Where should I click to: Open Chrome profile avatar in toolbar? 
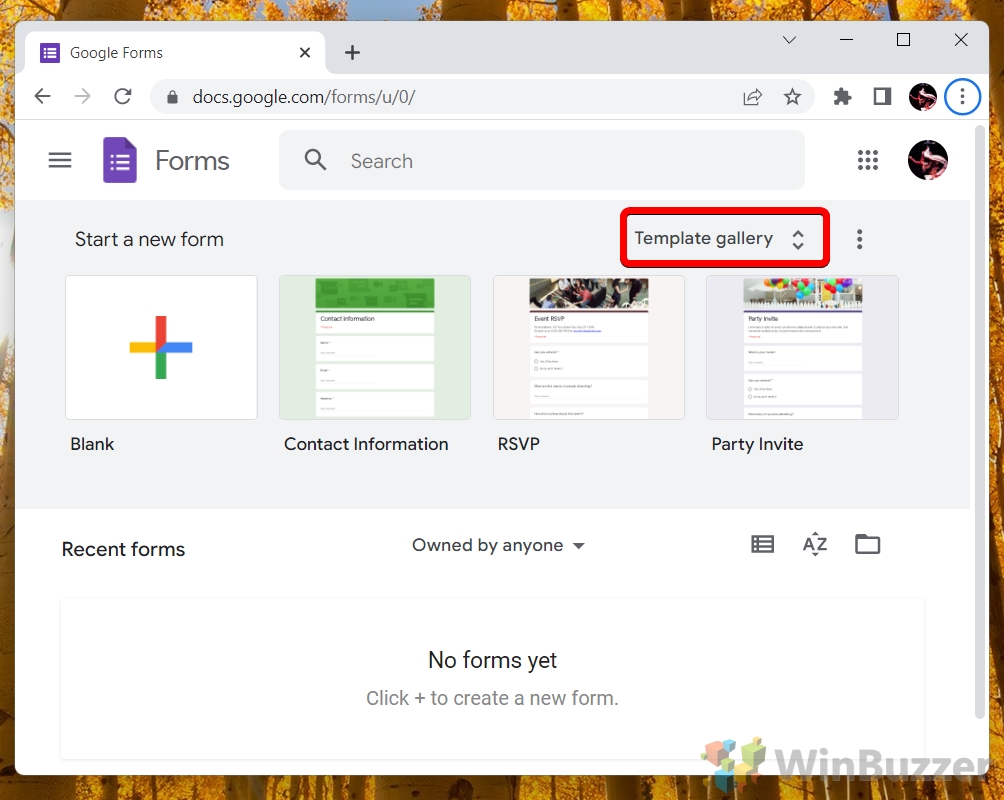(922, 97)
